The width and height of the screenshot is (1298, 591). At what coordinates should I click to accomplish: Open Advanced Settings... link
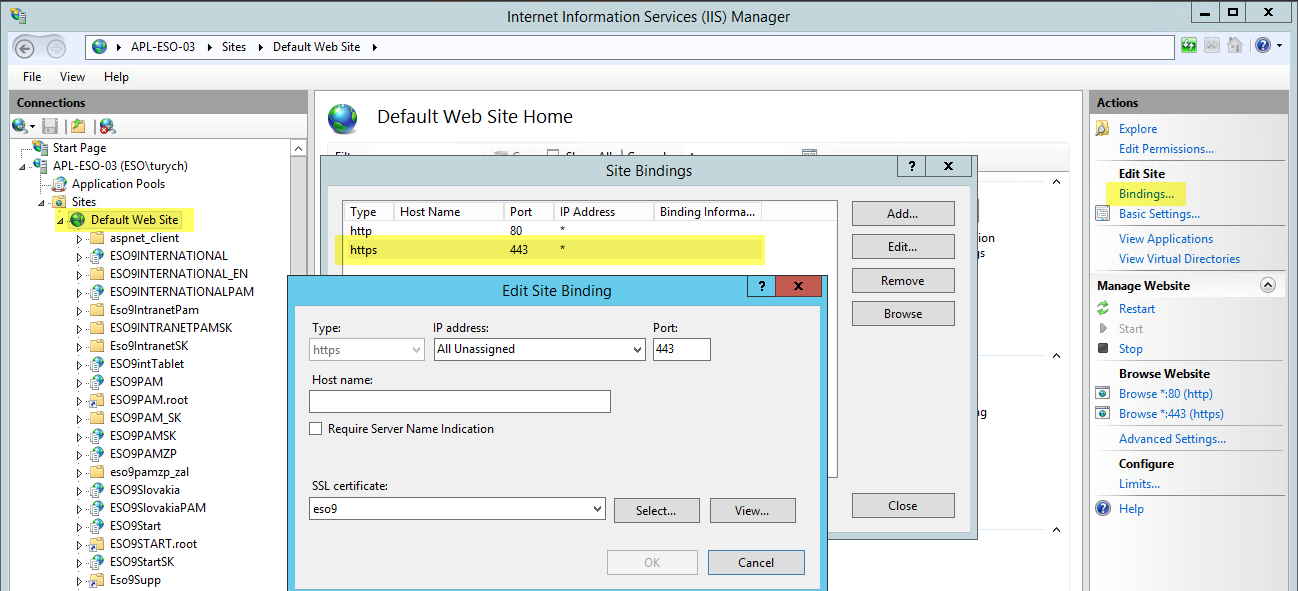coord(1172,439)
